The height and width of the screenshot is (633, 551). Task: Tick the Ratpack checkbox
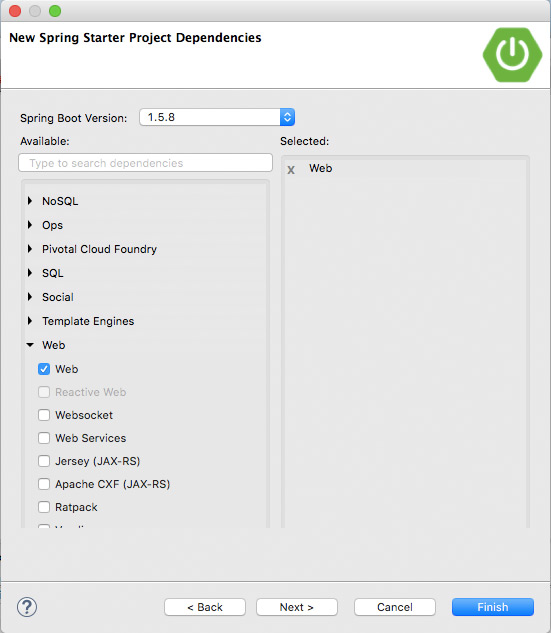[44, 507]
